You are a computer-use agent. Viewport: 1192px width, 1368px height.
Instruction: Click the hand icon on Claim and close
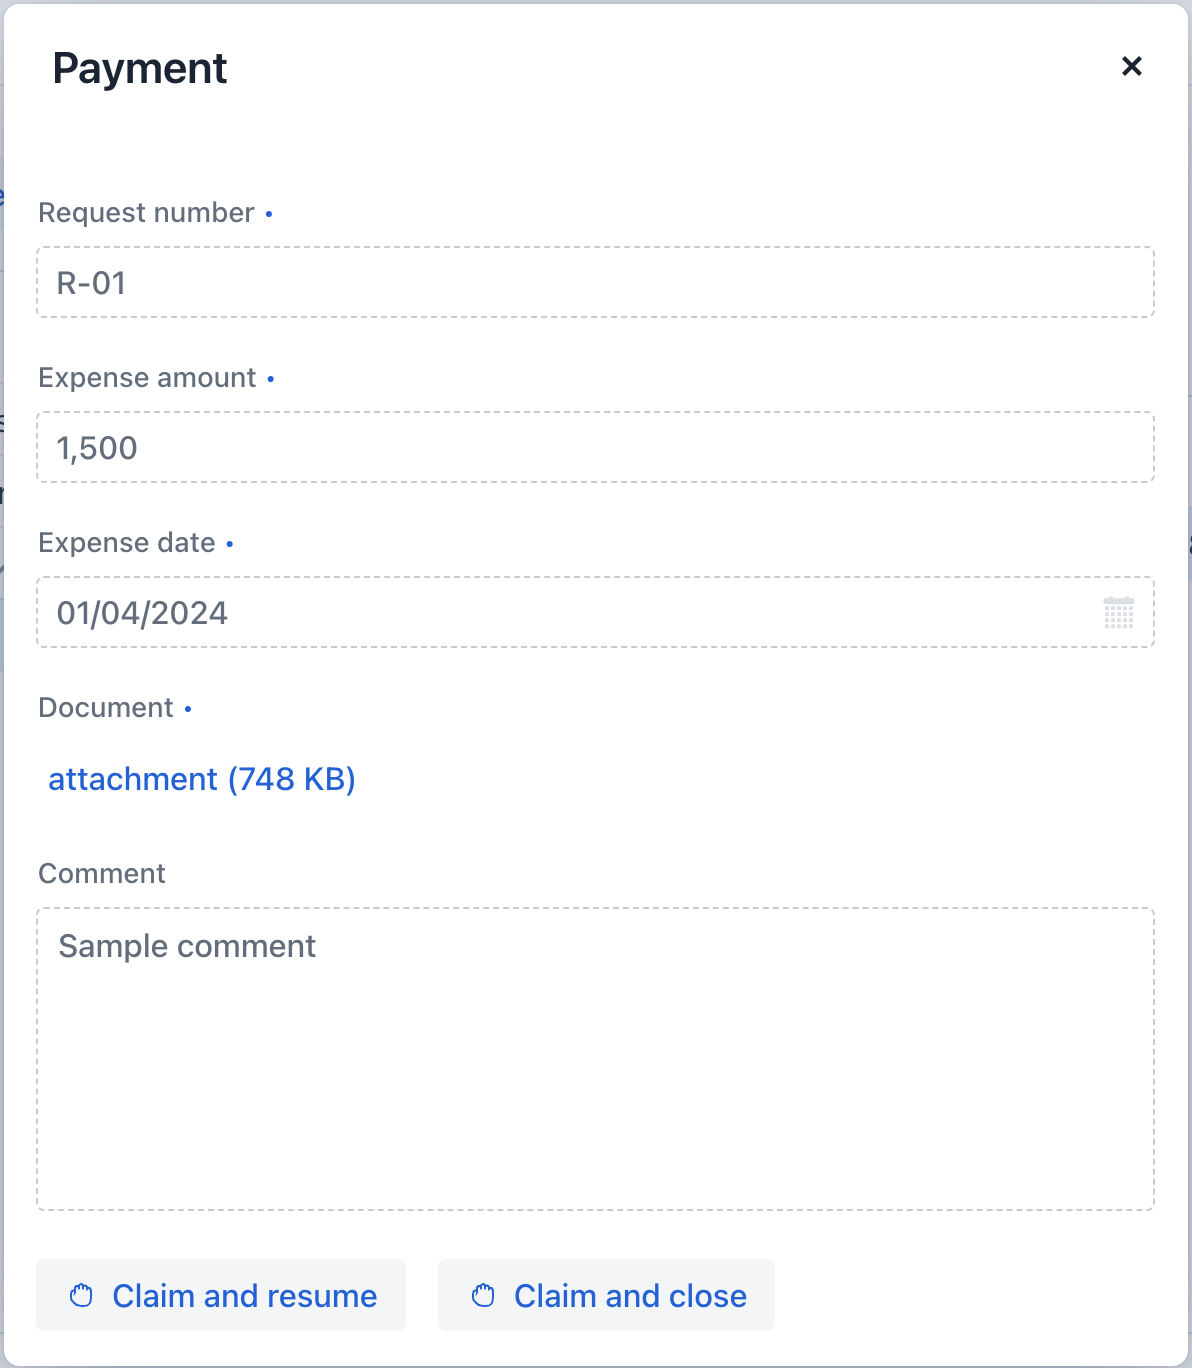click(x=483, y=1295)
